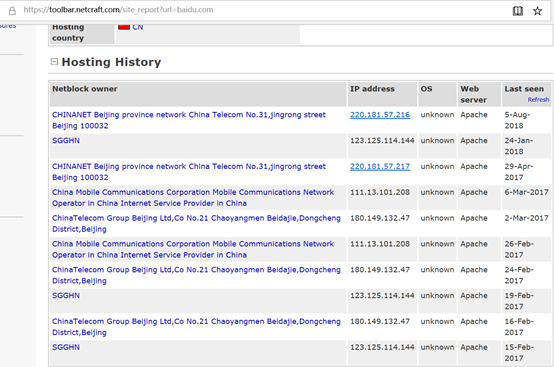
Task: Collapse the Hosting History section
Action: pos(54,61)
